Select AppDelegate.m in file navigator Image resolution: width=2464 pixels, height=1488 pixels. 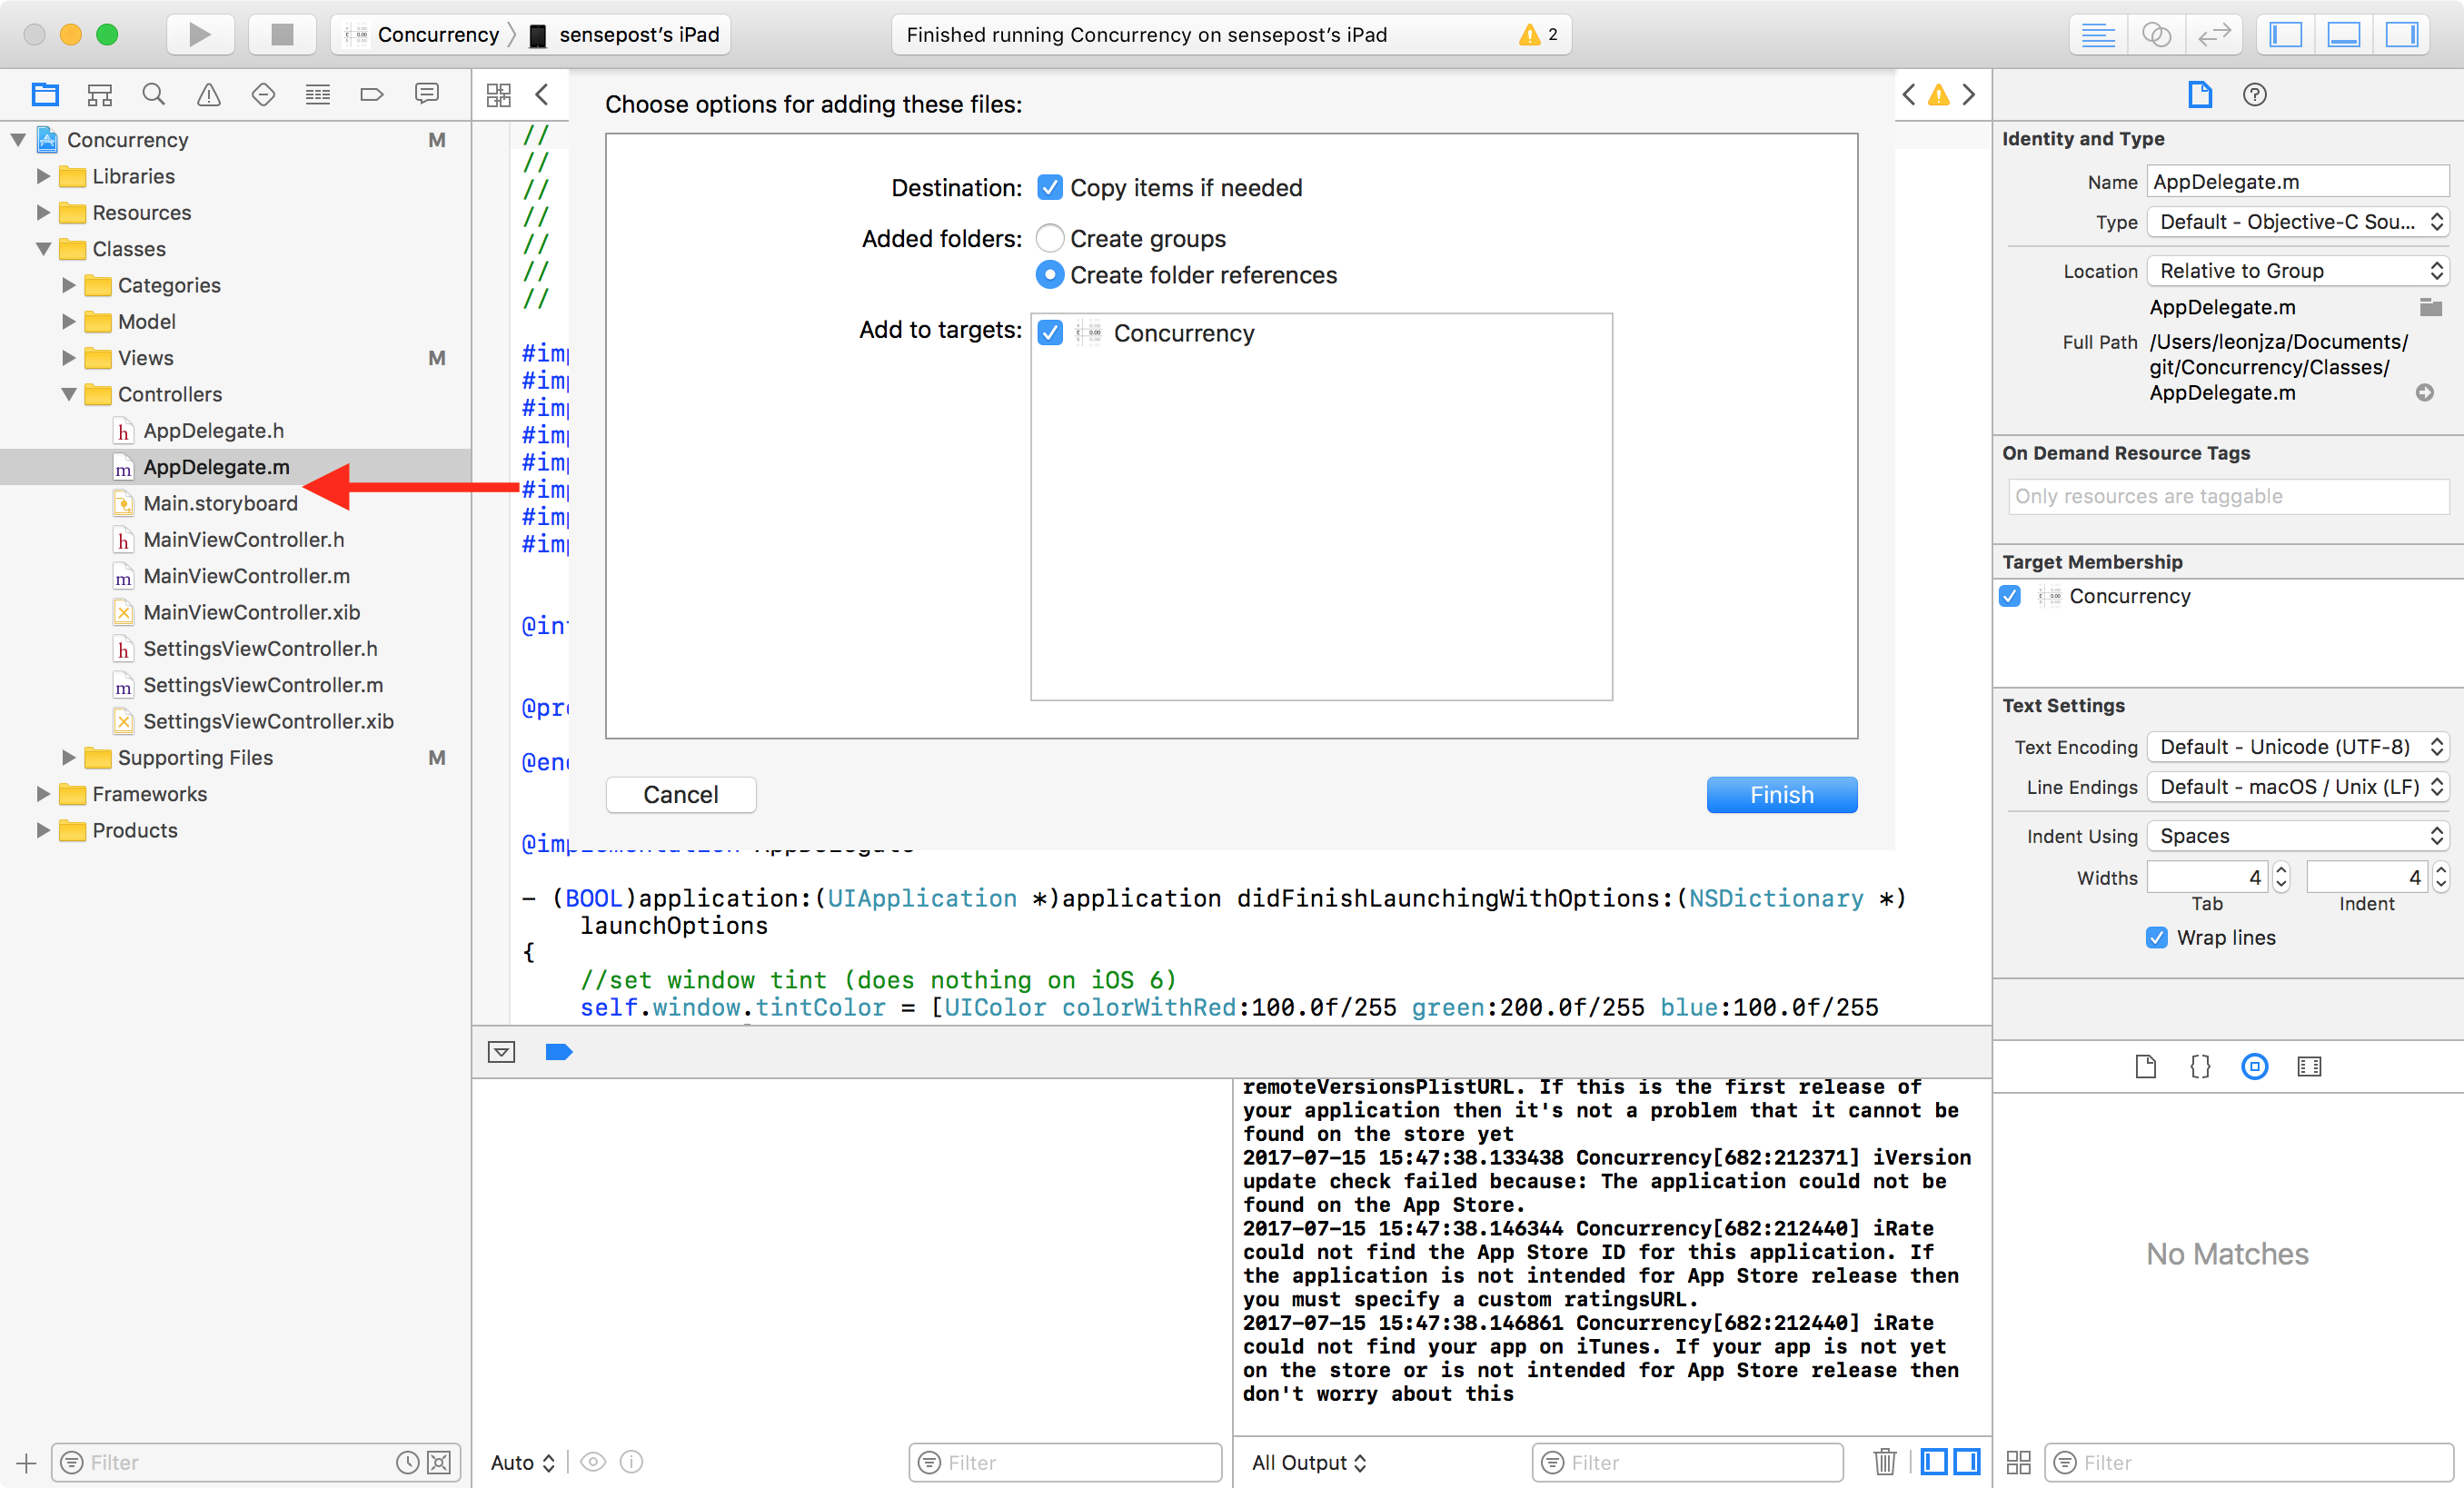click(214, 466)
